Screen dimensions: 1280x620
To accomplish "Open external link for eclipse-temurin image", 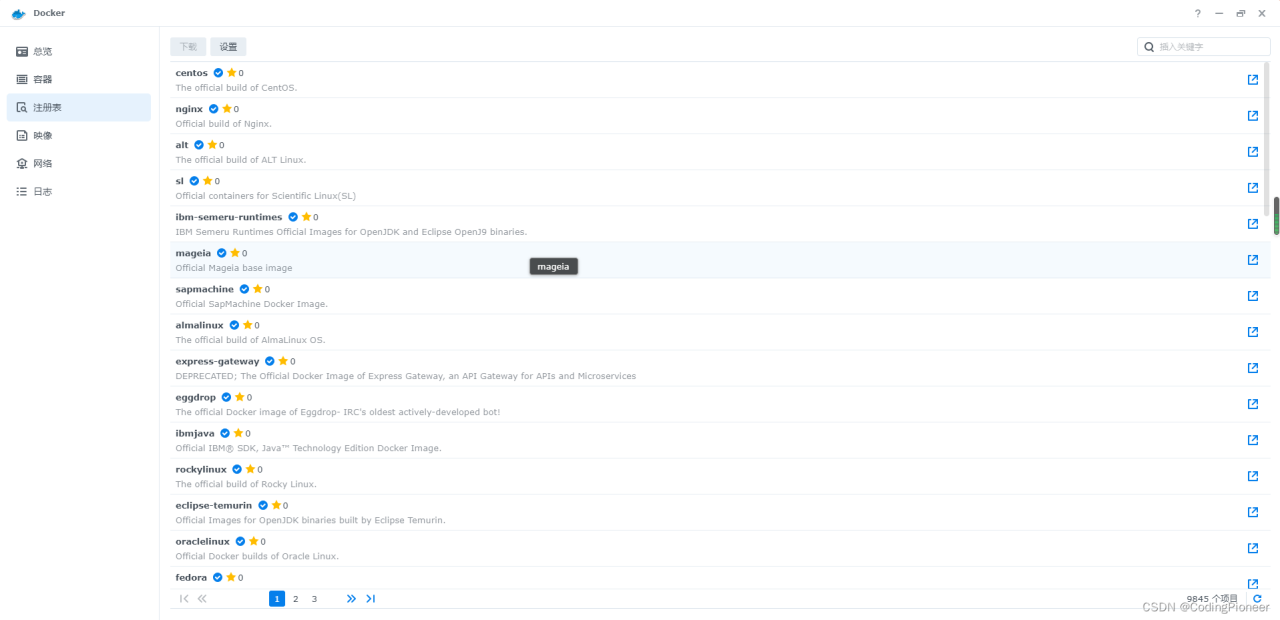I will (x=1253, y=512).
